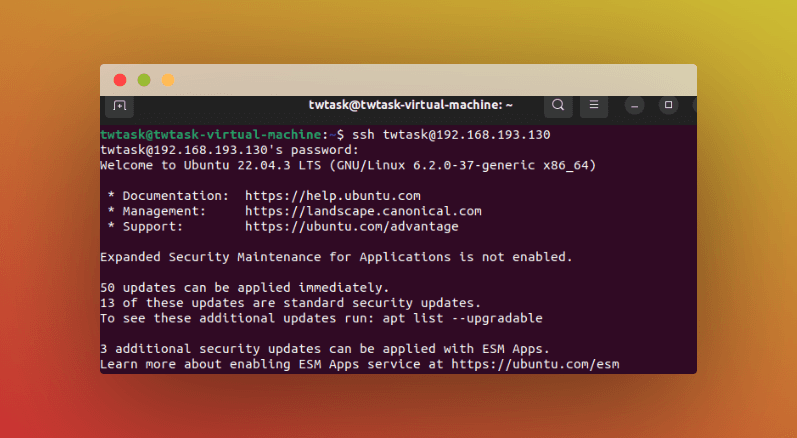The height and width of the screenshot is (438, 797).
Task: Minimize the Ubuntu terminal window
Action: pyautogui.click(x=635, y=105)
